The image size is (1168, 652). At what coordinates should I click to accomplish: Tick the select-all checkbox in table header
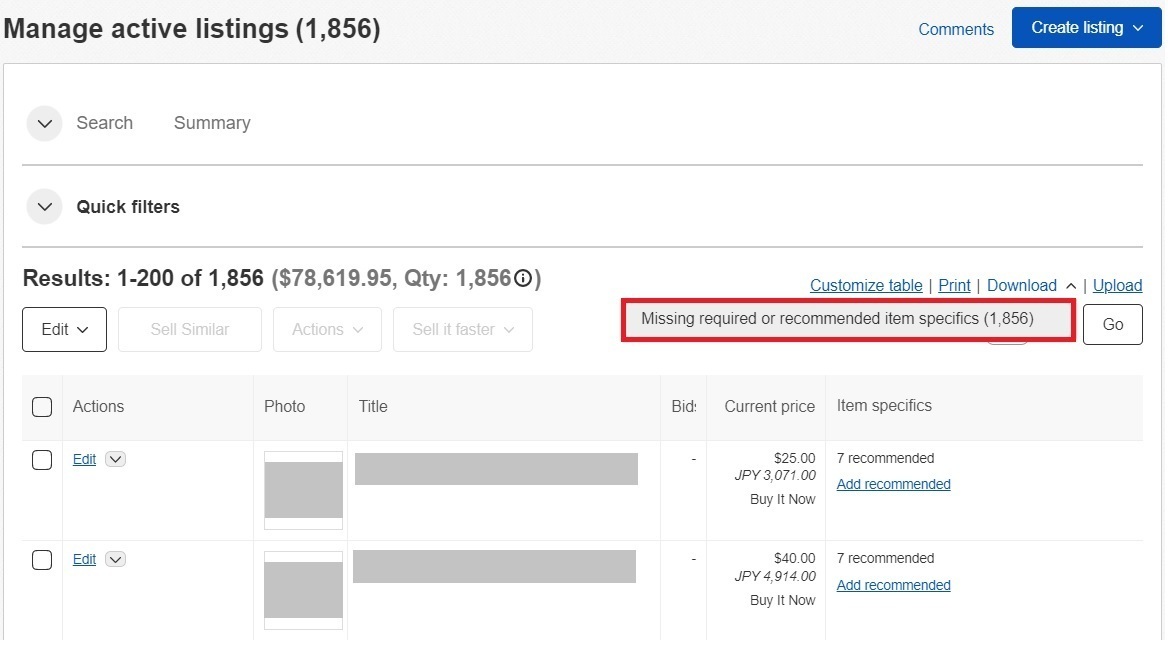[x=42, y=407]
